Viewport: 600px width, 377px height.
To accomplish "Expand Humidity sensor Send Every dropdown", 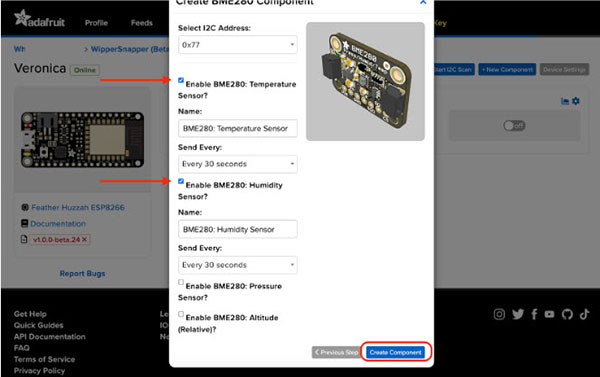I will (238, 265).
